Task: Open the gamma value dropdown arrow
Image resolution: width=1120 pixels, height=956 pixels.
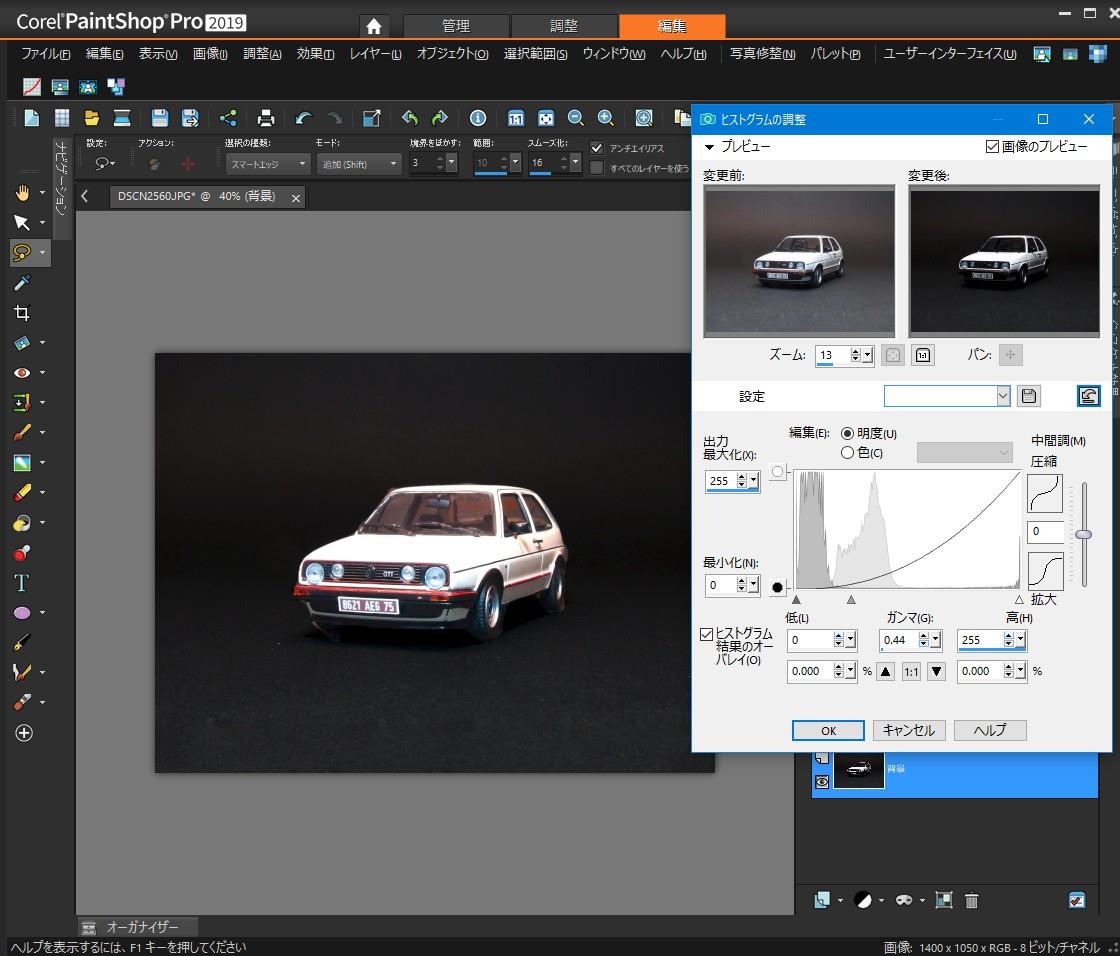Action: pos(936,640)
